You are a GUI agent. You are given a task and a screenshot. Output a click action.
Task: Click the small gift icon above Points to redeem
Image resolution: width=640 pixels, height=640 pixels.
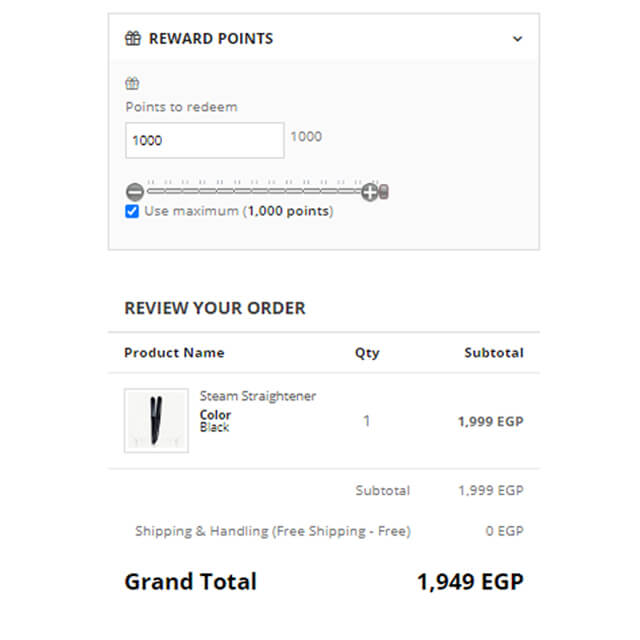click(x=132, y=84)
